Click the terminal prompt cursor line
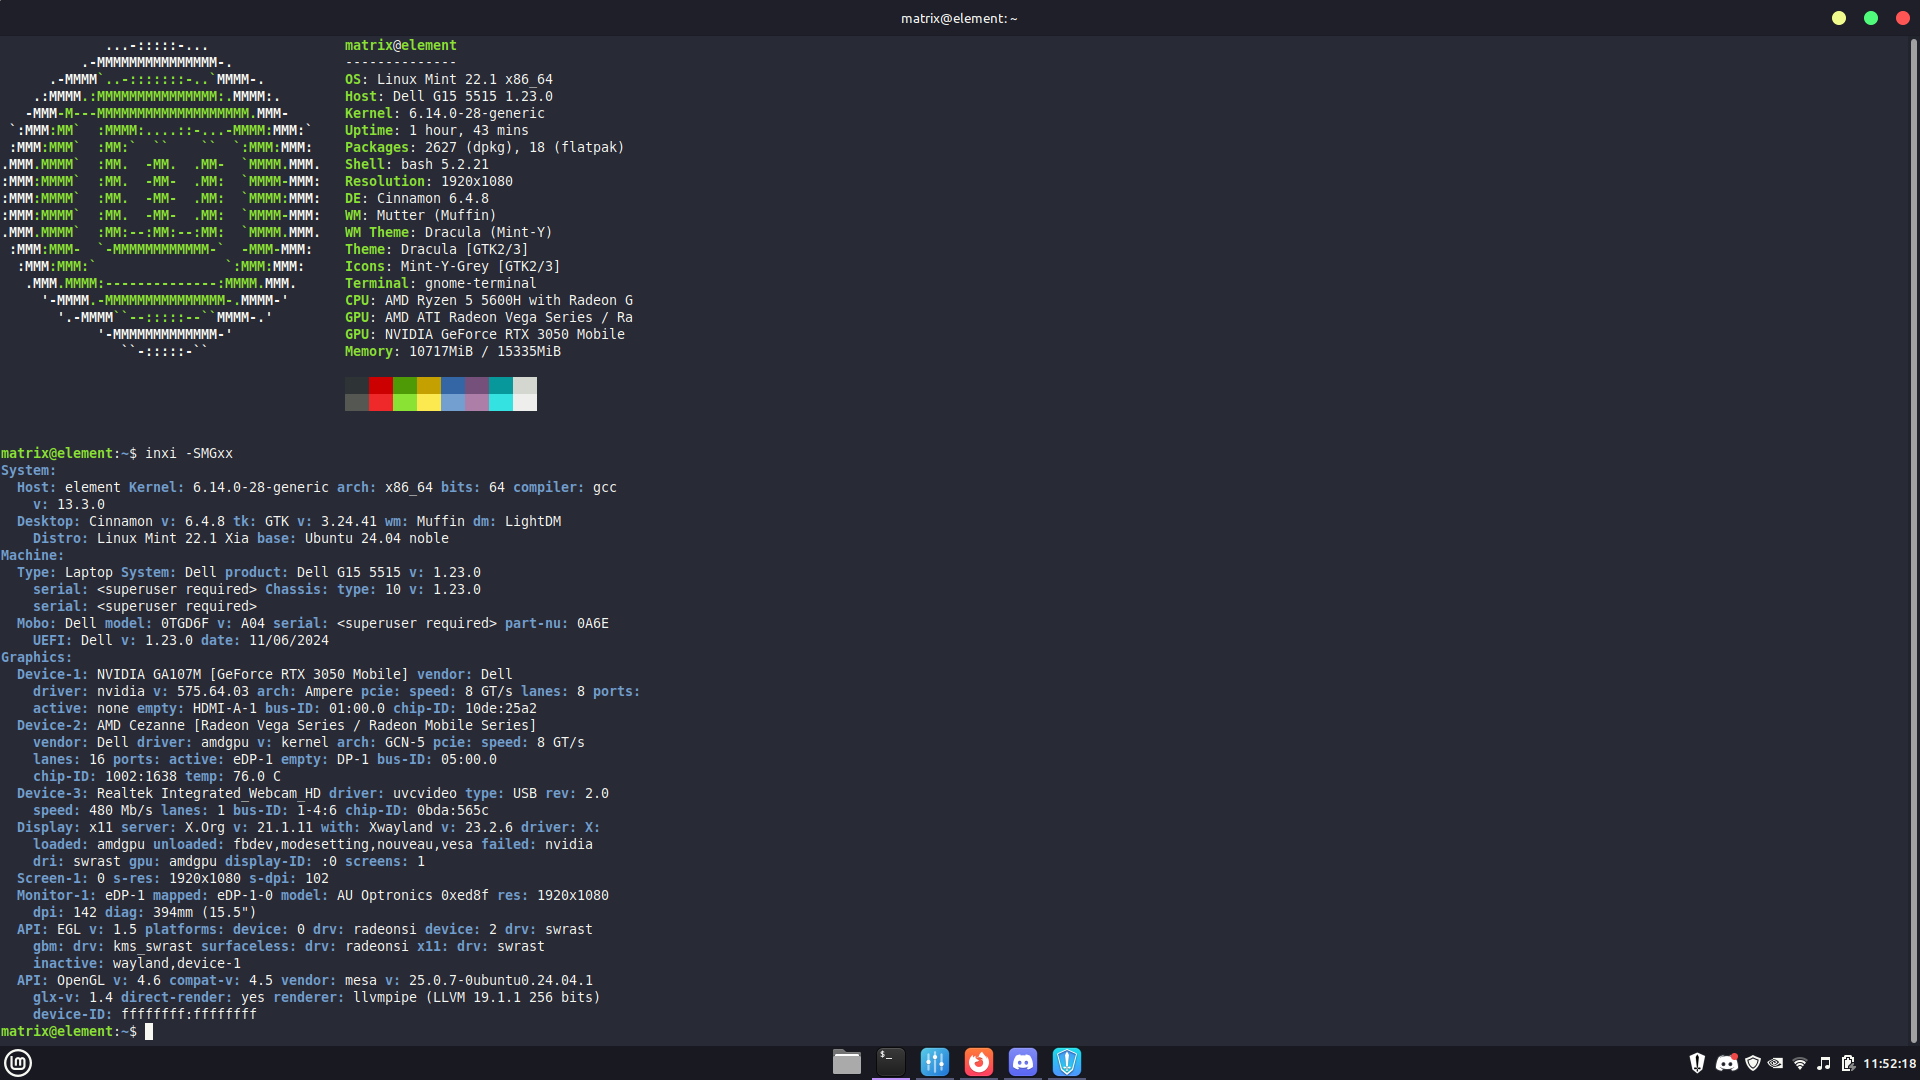 (x=149, y=1031)
